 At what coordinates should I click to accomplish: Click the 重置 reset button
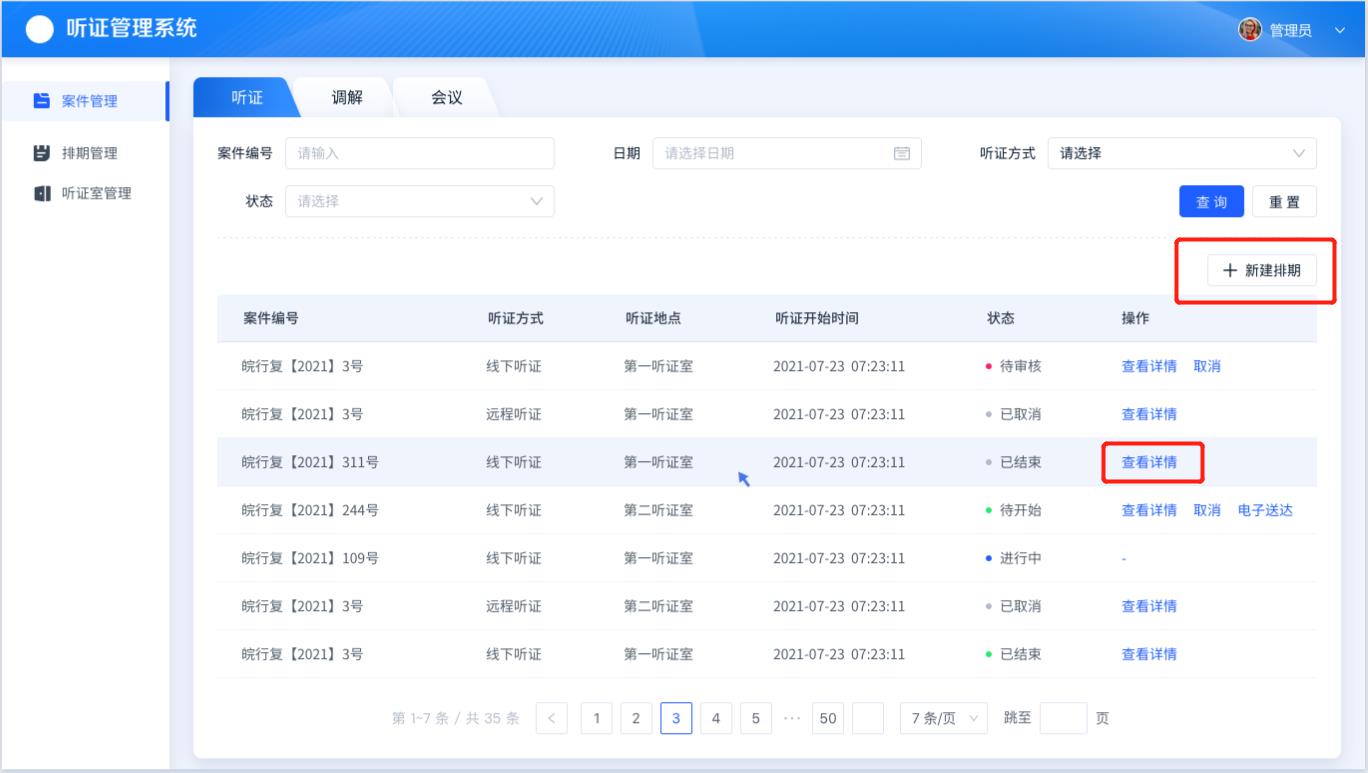(x=1284, y=201)
